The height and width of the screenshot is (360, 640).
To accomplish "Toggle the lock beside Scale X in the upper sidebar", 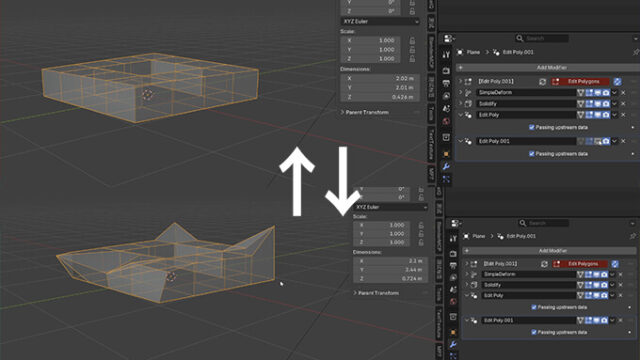I will pyautogui.click(x=412, y=40).
